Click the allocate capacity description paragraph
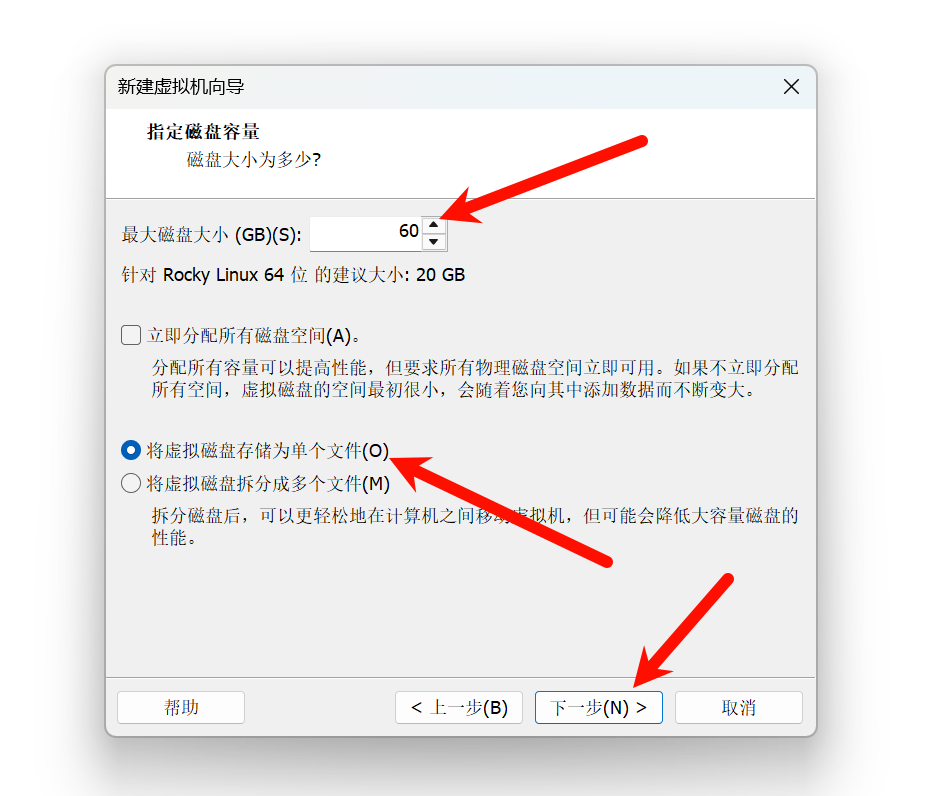Viewport: 951px width, 796px height. (475, 379)
